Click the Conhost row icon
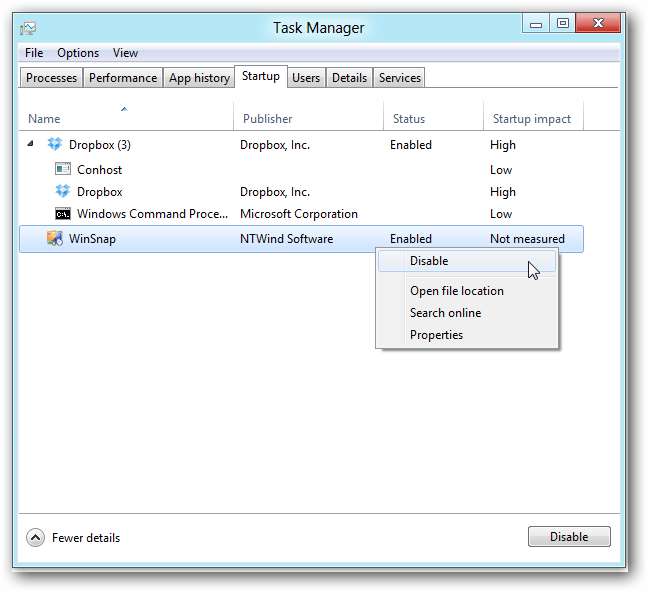 (x=63, y=169)
